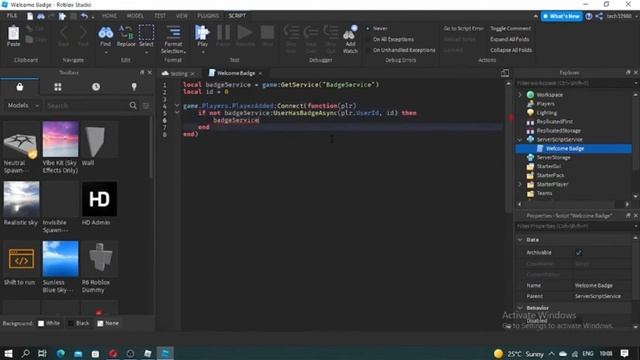Set Toolbox background to None
This screenshot has height=360, width=640.
[x=100, y=323]
